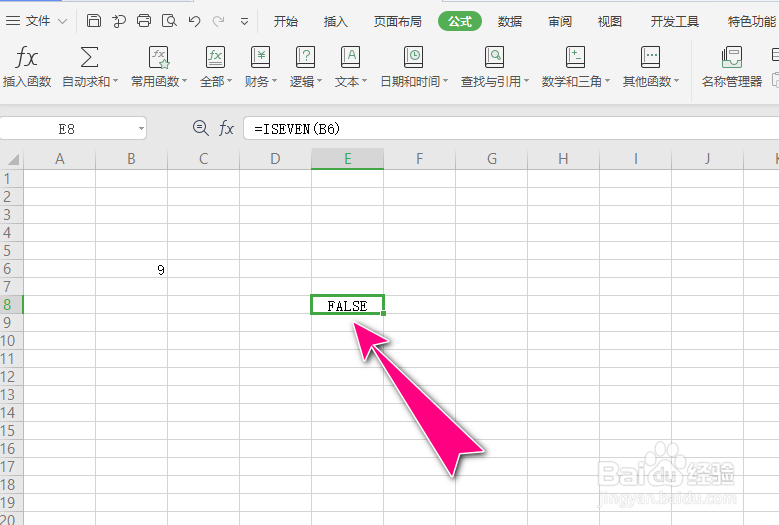Expand the quick access toolbar dropdown
Viewport: 779px width, 525px height.
click(244, 21)
